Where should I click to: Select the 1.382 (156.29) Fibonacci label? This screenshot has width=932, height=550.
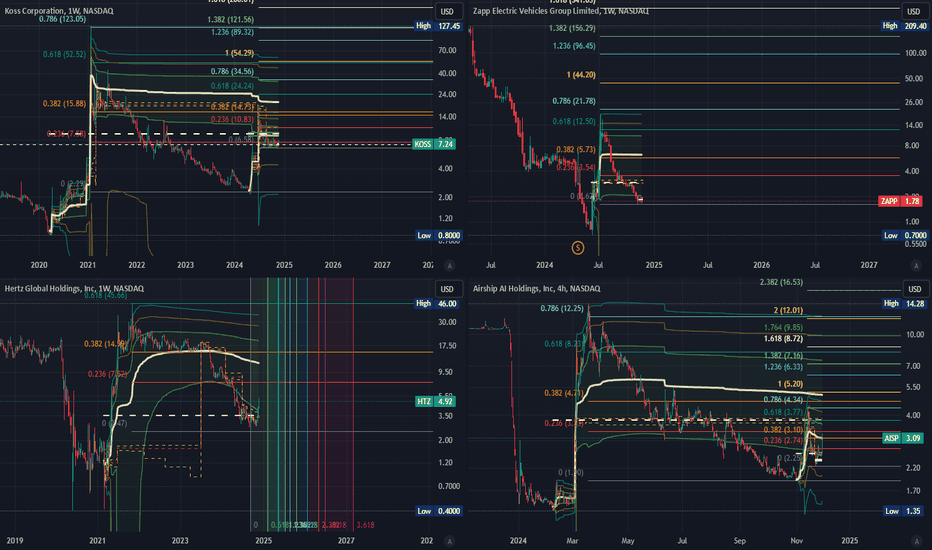(572, 28)
